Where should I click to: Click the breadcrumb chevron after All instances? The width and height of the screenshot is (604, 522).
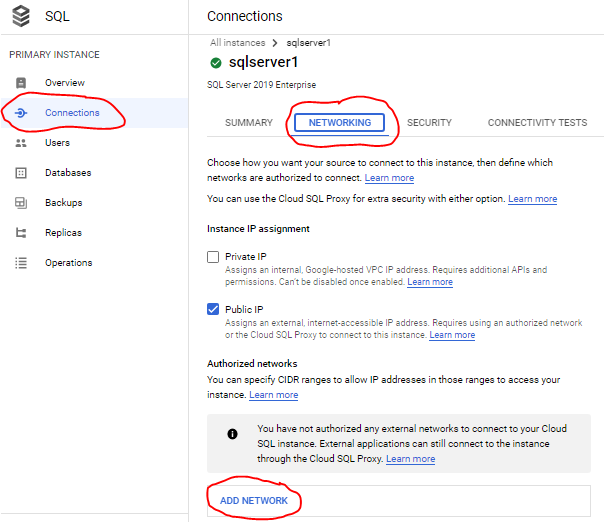[275, 43]
